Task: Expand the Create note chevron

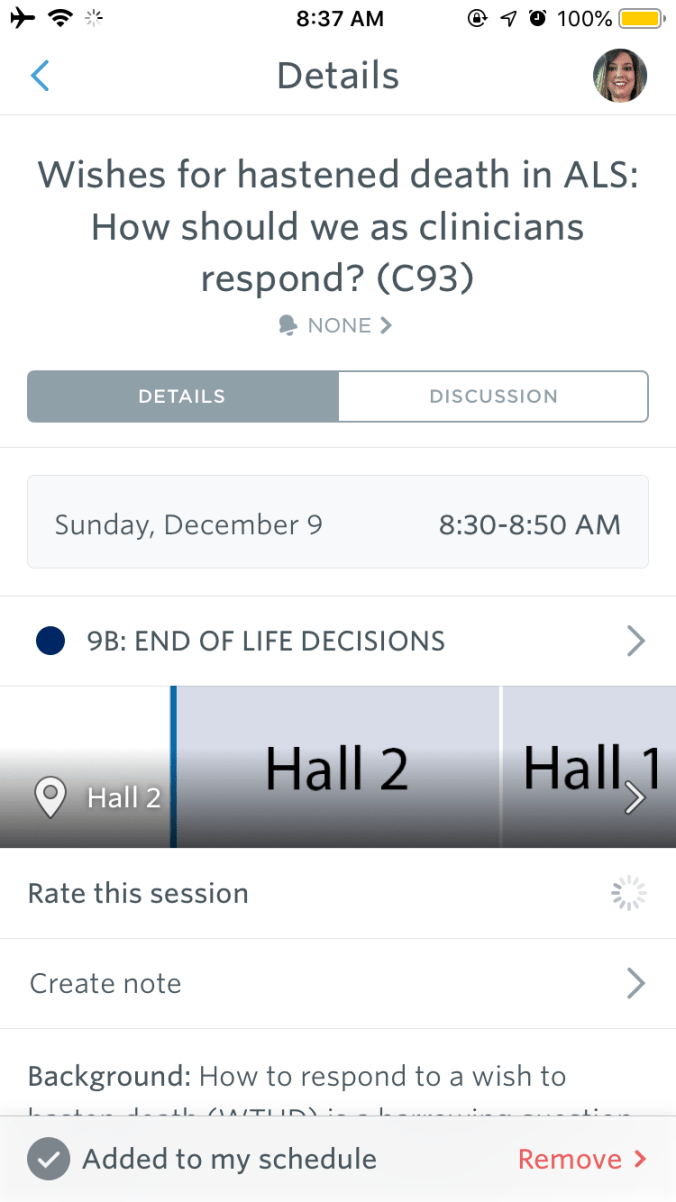Action: (x=635, y=984)
